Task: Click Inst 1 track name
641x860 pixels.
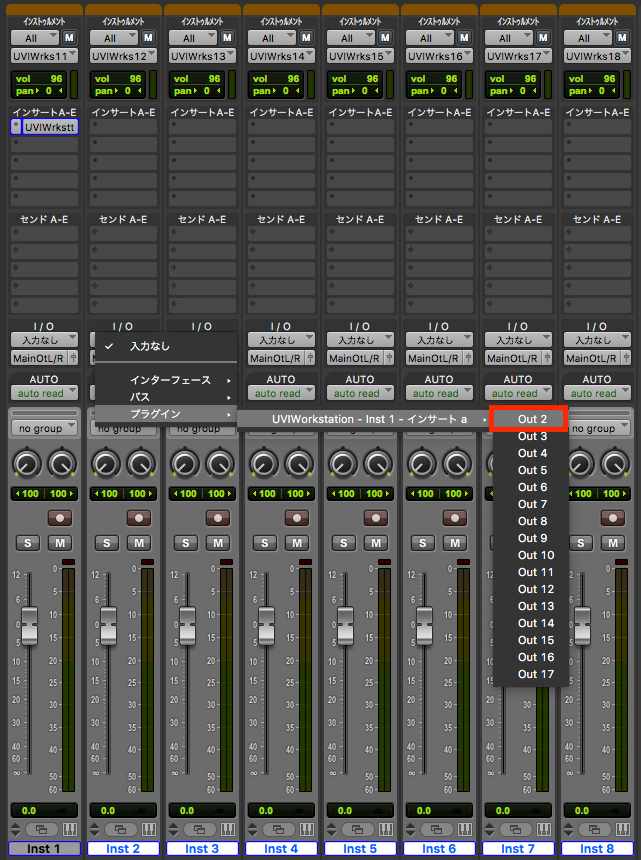Action: (x=44, y=848)
